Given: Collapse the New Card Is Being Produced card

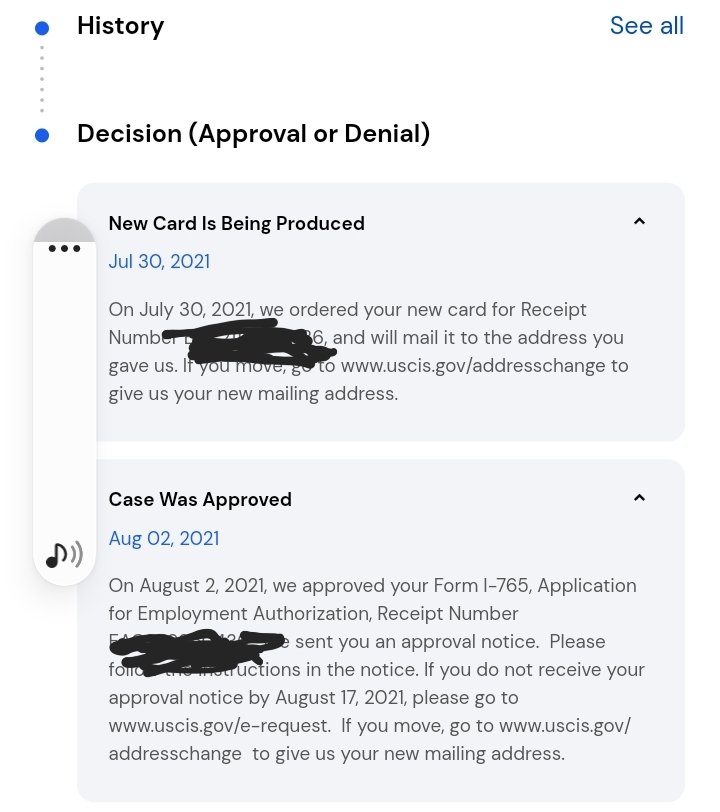Looking at the screenshot, I should [x=640, y=222].
